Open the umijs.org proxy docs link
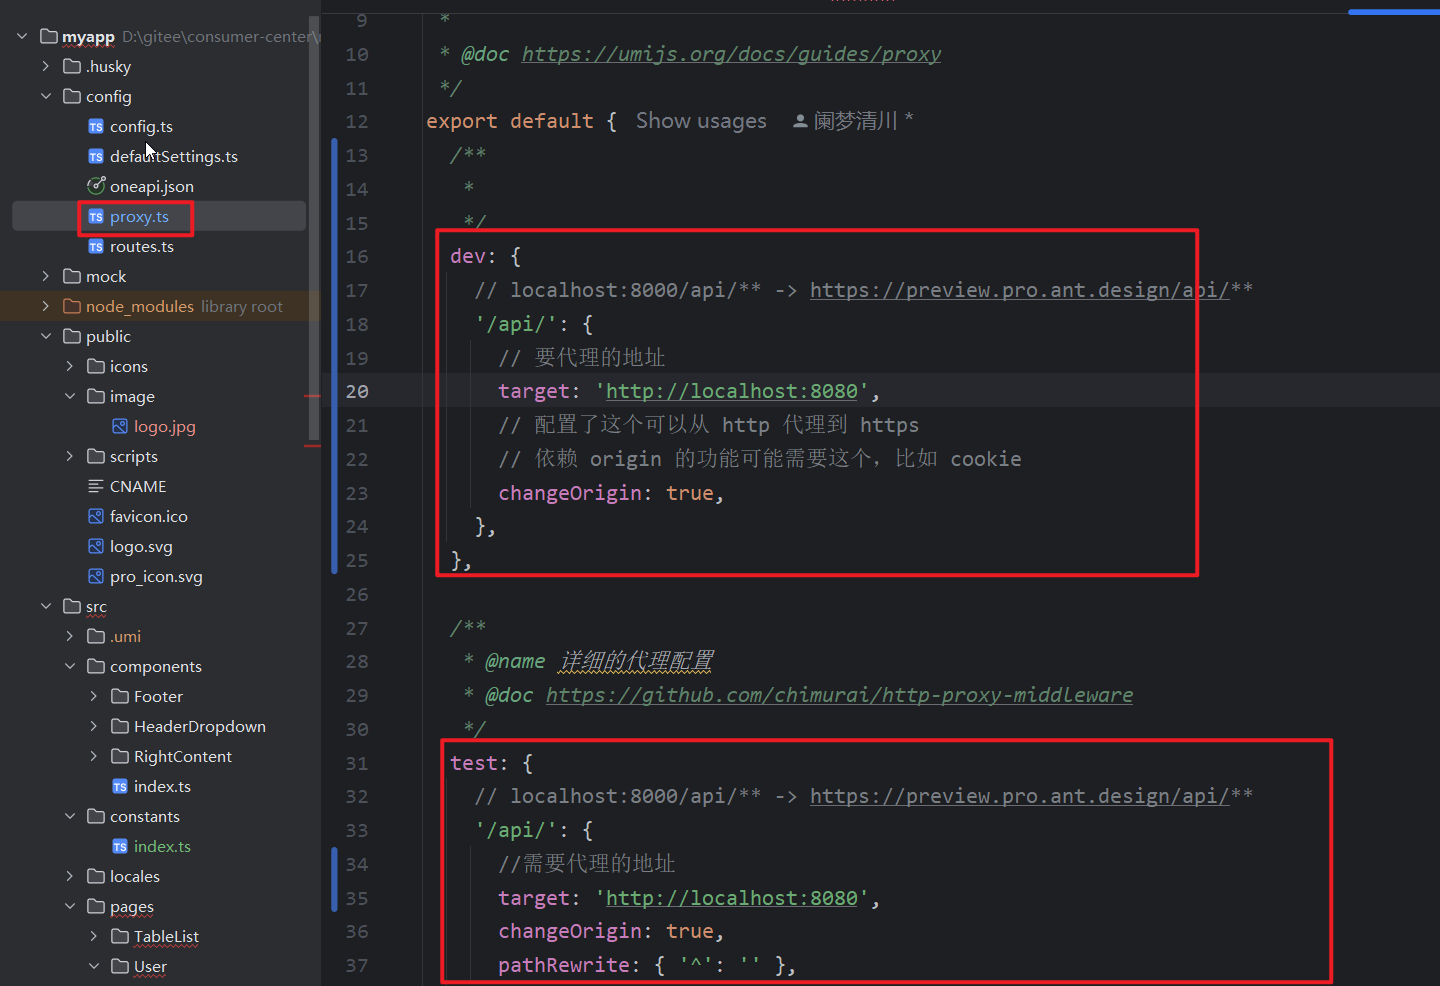 pos(731,54)
